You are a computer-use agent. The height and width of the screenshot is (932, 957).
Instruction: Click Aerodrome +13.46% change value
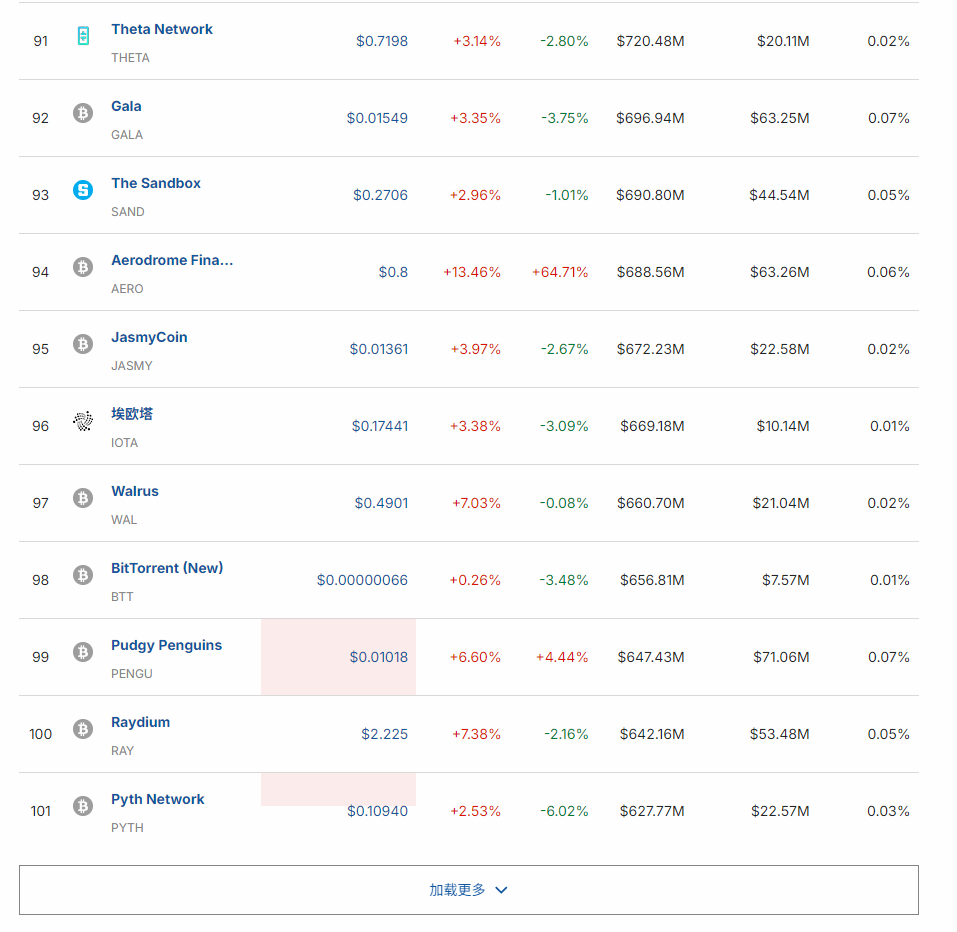pyautogui.click(x=472, y=272)
